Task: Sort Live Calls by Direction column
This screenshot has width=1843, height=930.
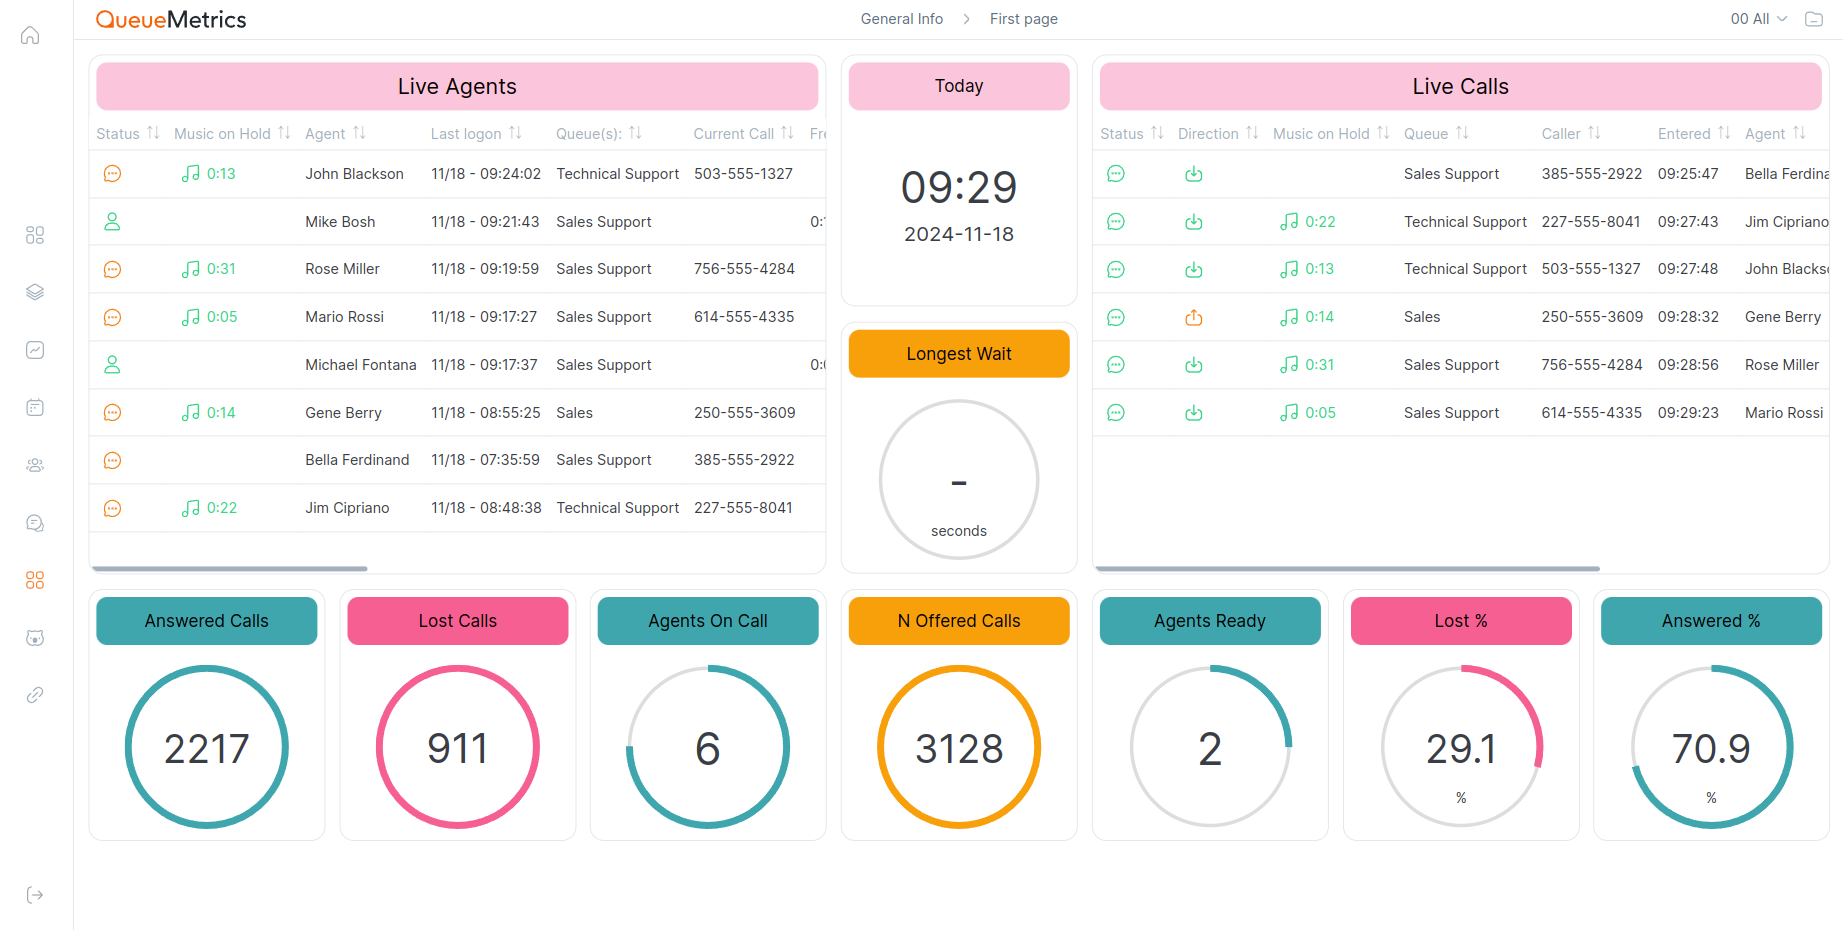Action: pos(1252,133)
